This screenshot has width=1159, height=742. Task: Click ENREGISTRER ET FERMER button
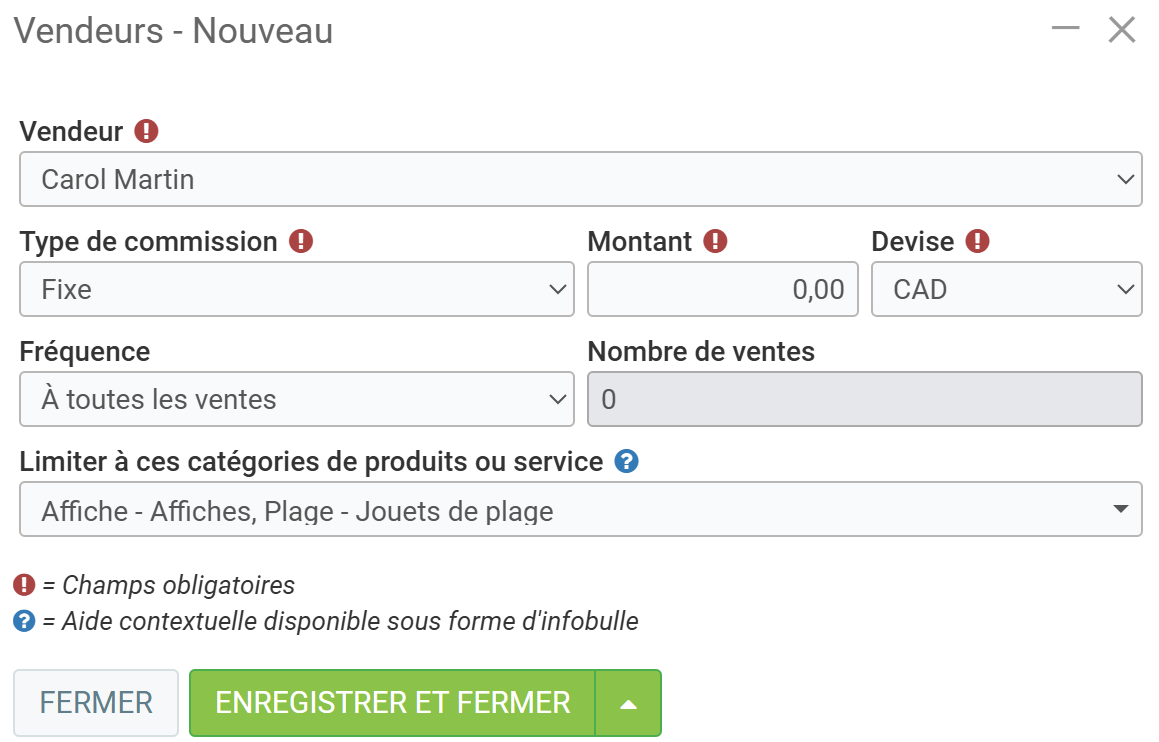[392, 703]
